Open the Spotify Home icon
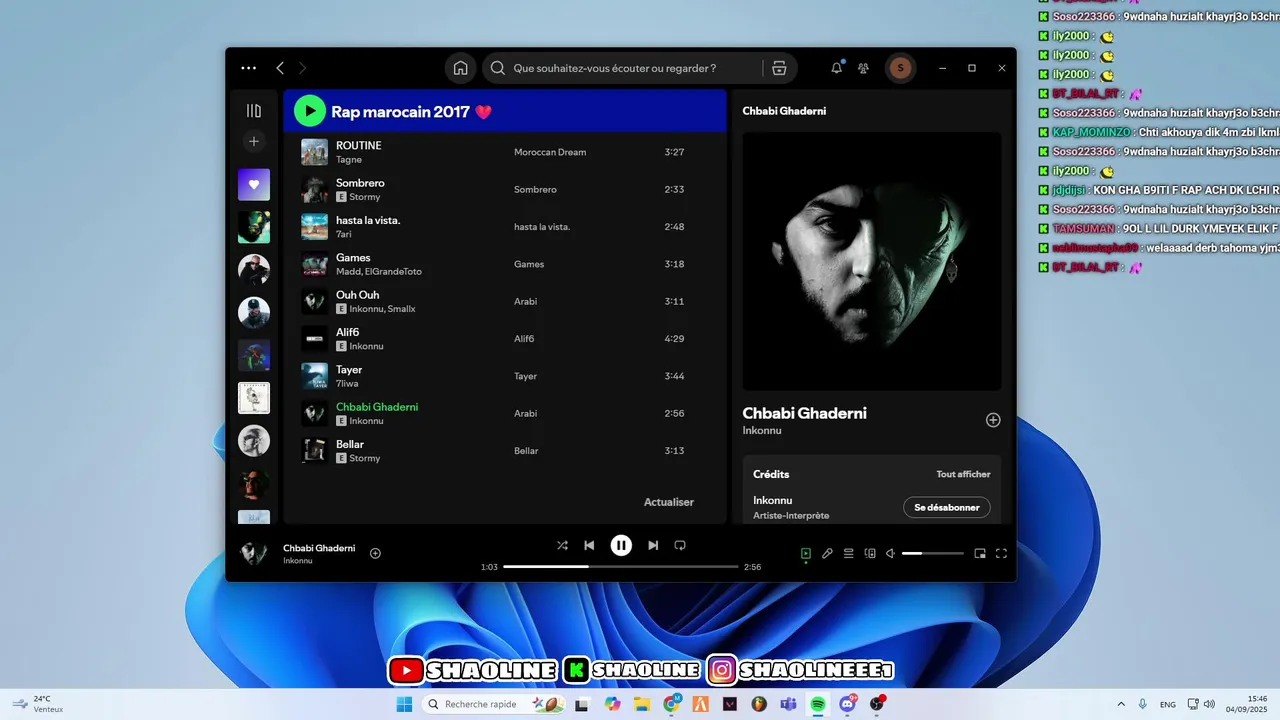Screen dimensions: 1280x720 point(460,68)
